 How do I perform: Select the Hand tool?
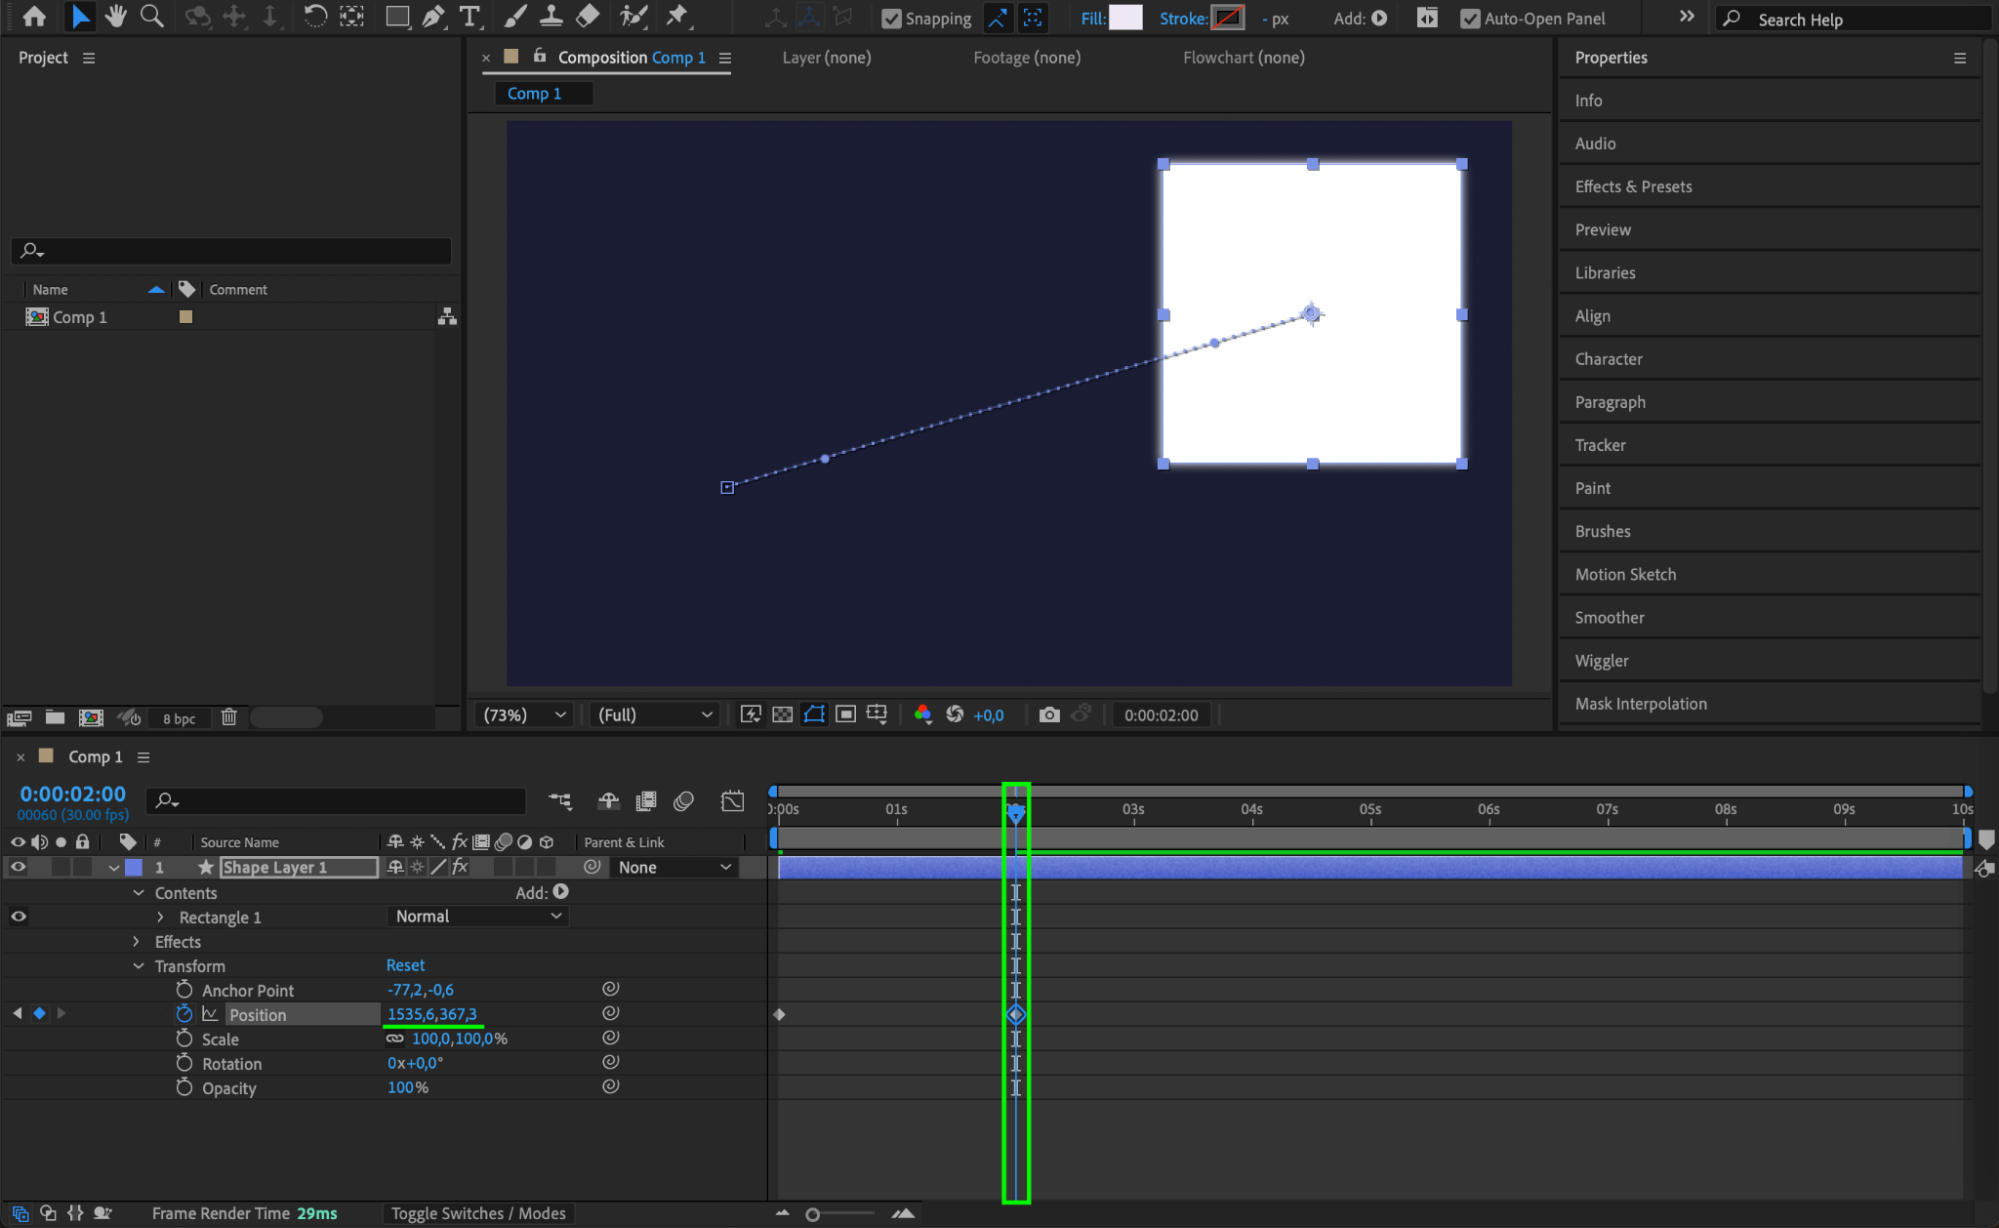116,16
